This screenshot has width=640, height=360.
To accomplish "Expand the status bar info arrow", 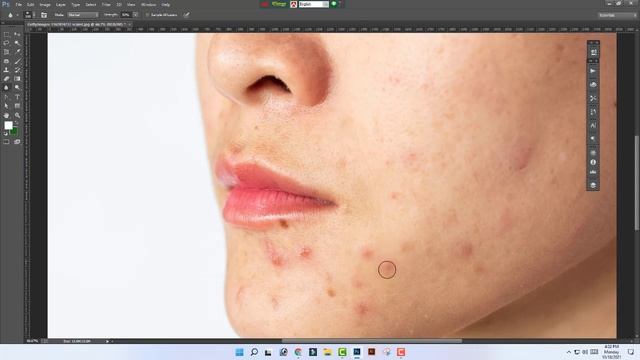I will (x=107, y=341).
